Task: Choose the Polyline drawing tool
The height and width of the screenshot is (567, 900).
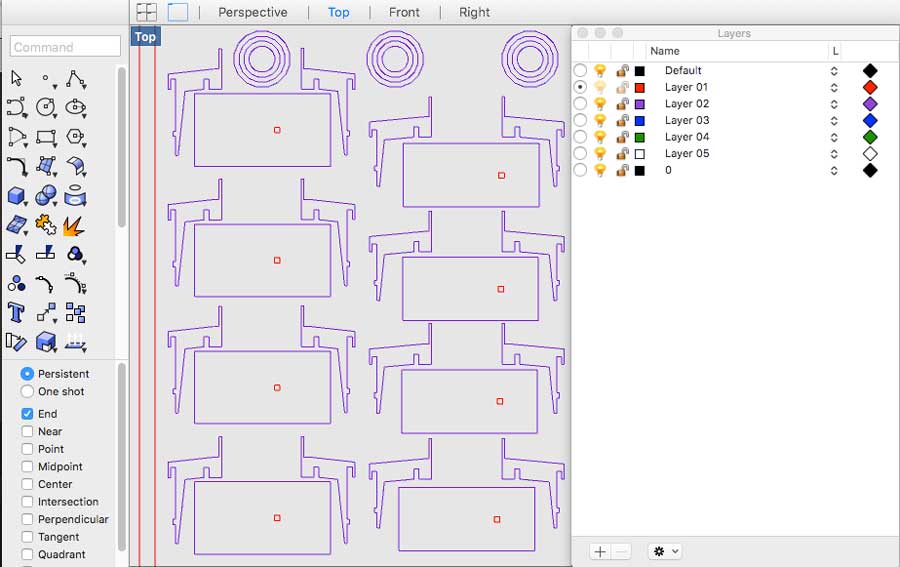Action: point(75,78)
